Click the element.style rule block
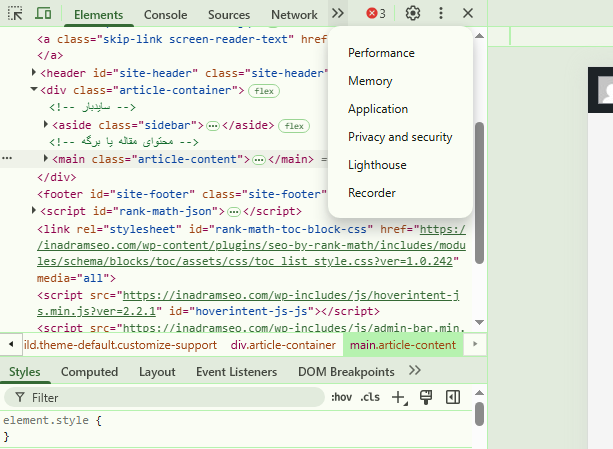 [x=236, y=428]
